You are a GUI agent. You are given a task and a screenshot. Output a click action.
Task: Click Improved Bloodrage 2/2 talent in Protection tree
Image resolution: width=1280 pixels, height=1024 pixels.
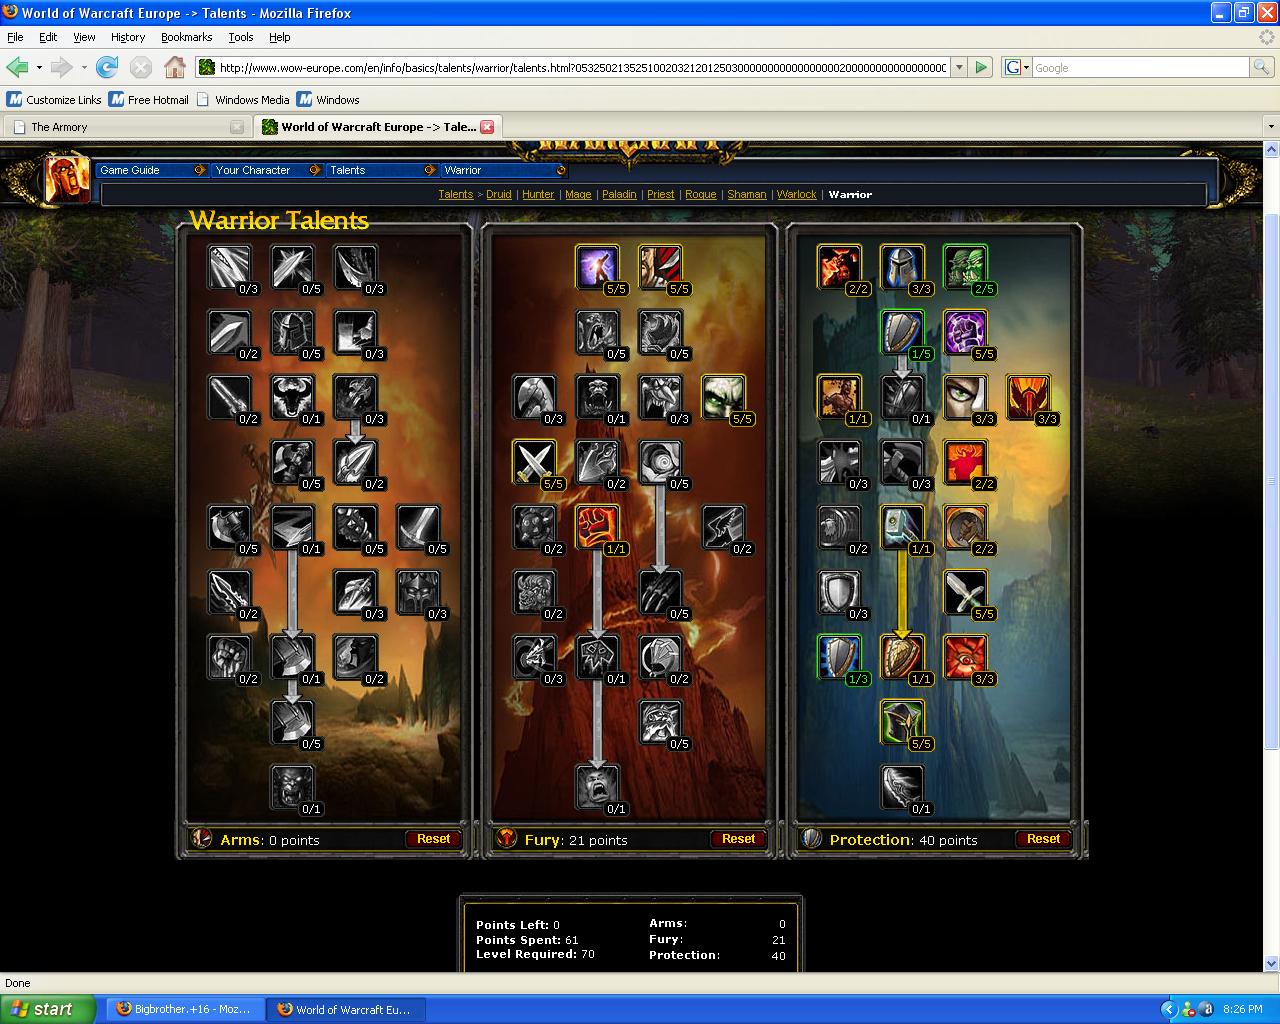840,267
